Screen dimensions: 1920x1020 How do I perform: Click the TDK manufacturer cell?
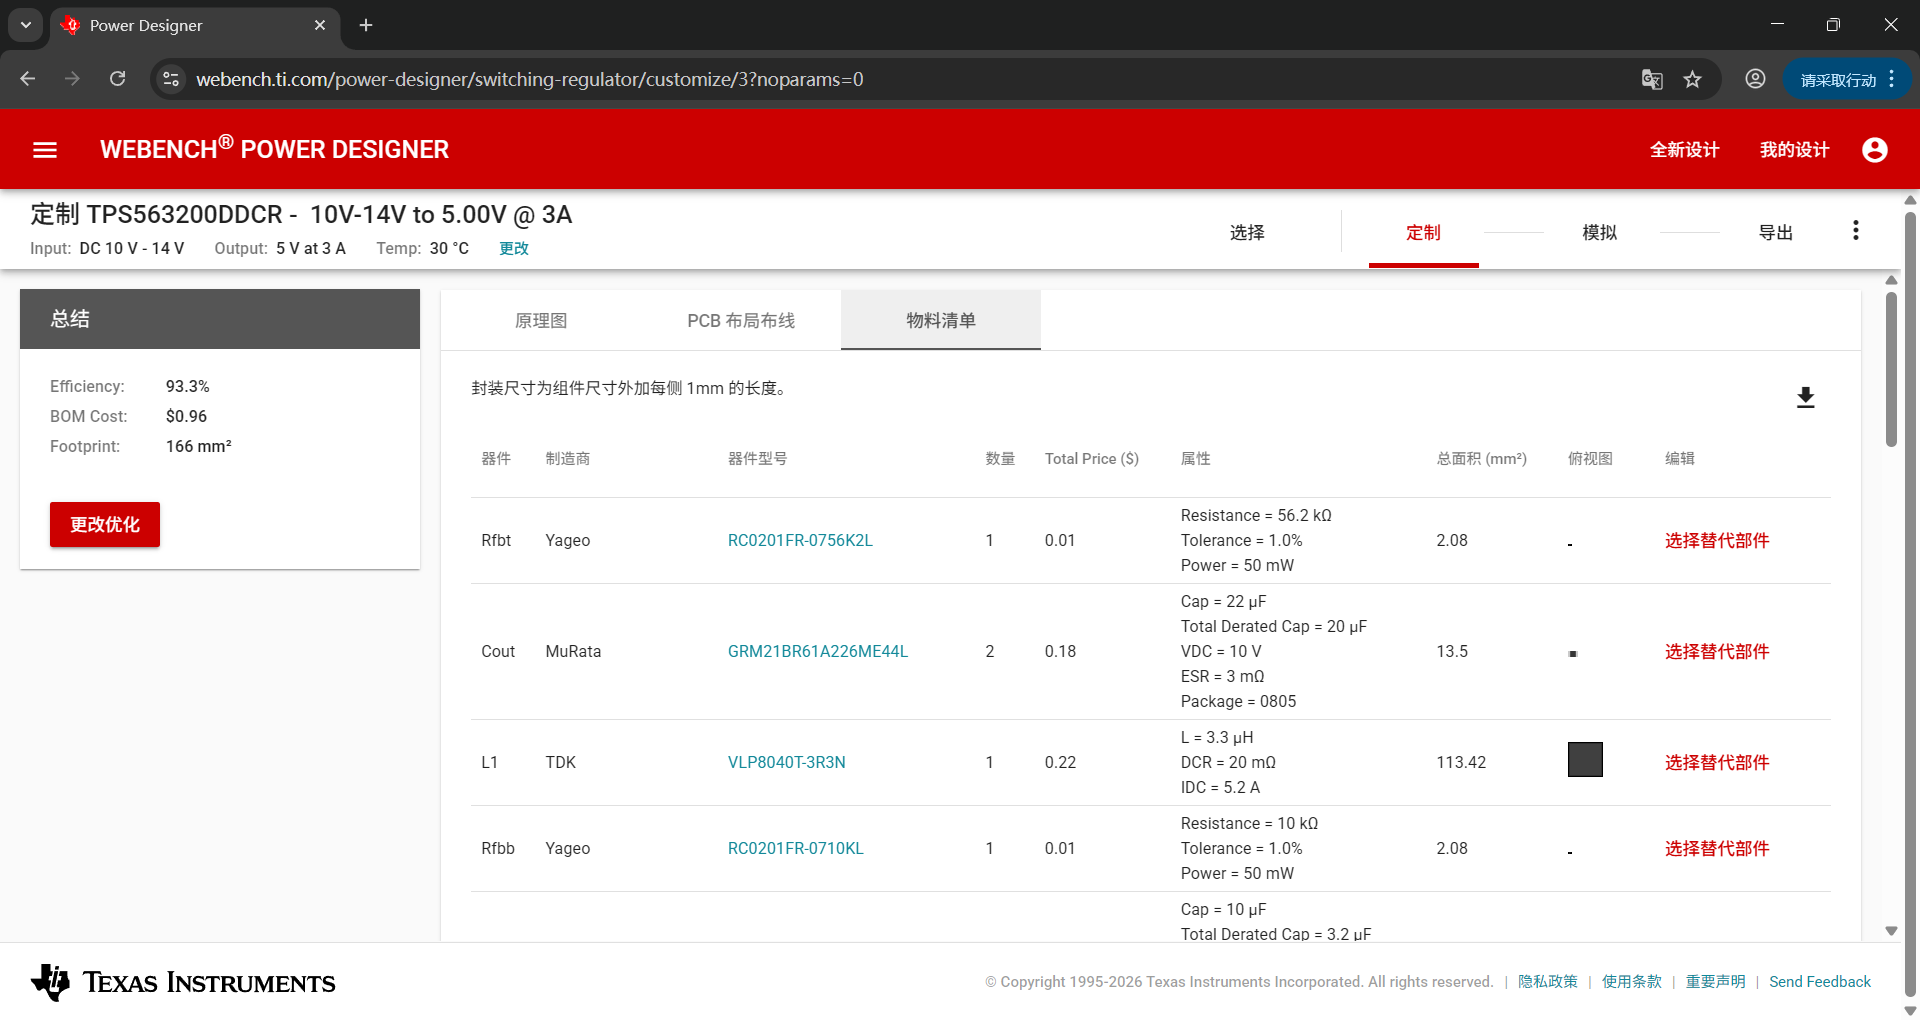[561, 762]
